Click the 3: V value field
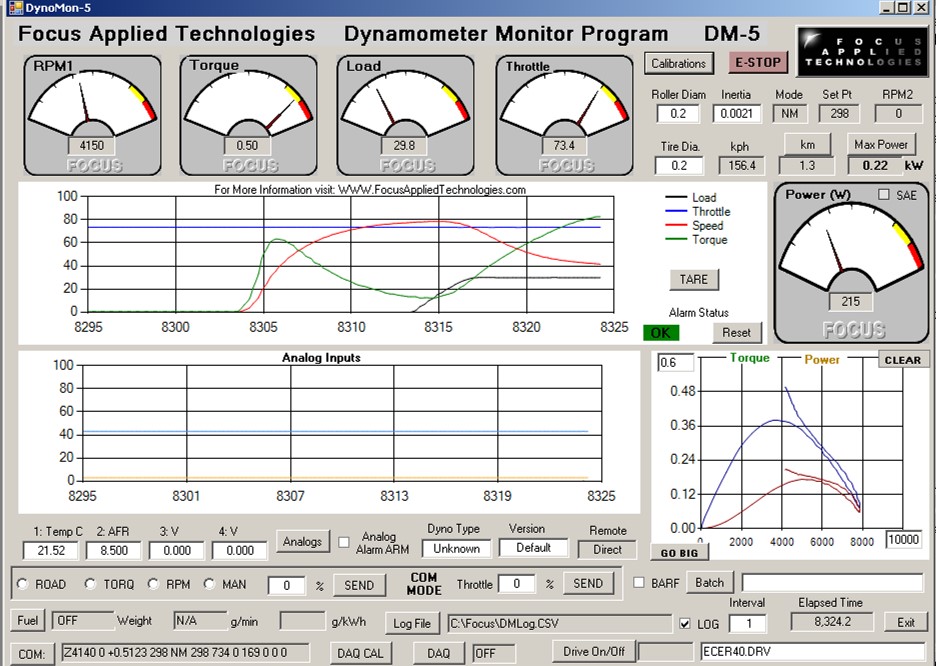Image resolution: width=936 pixels, height=666 pixels. tap(177, 550)
